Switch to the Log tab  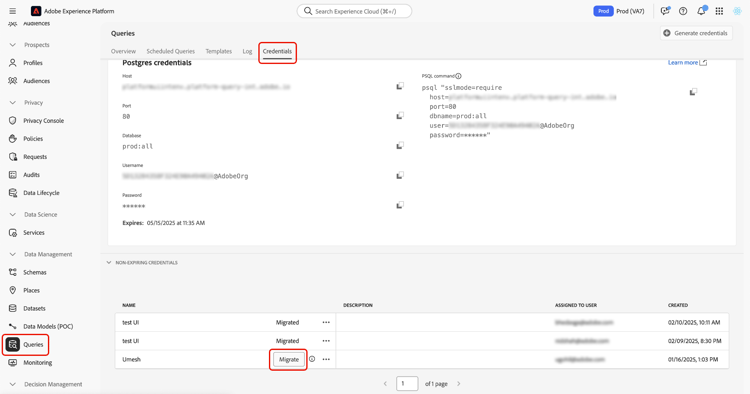coord(247,51)
